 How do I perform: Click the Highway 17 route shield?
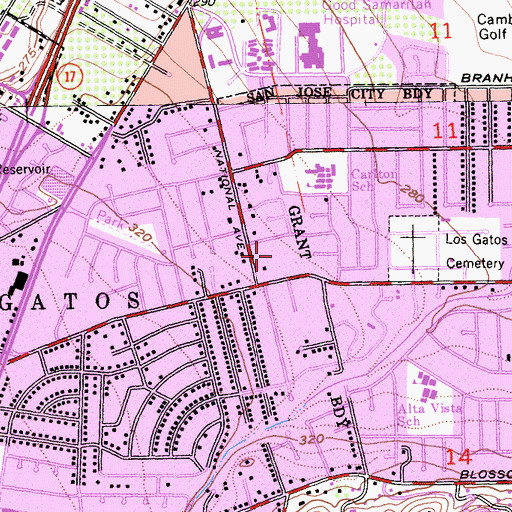pyautogui.click(x=69, y=77)
